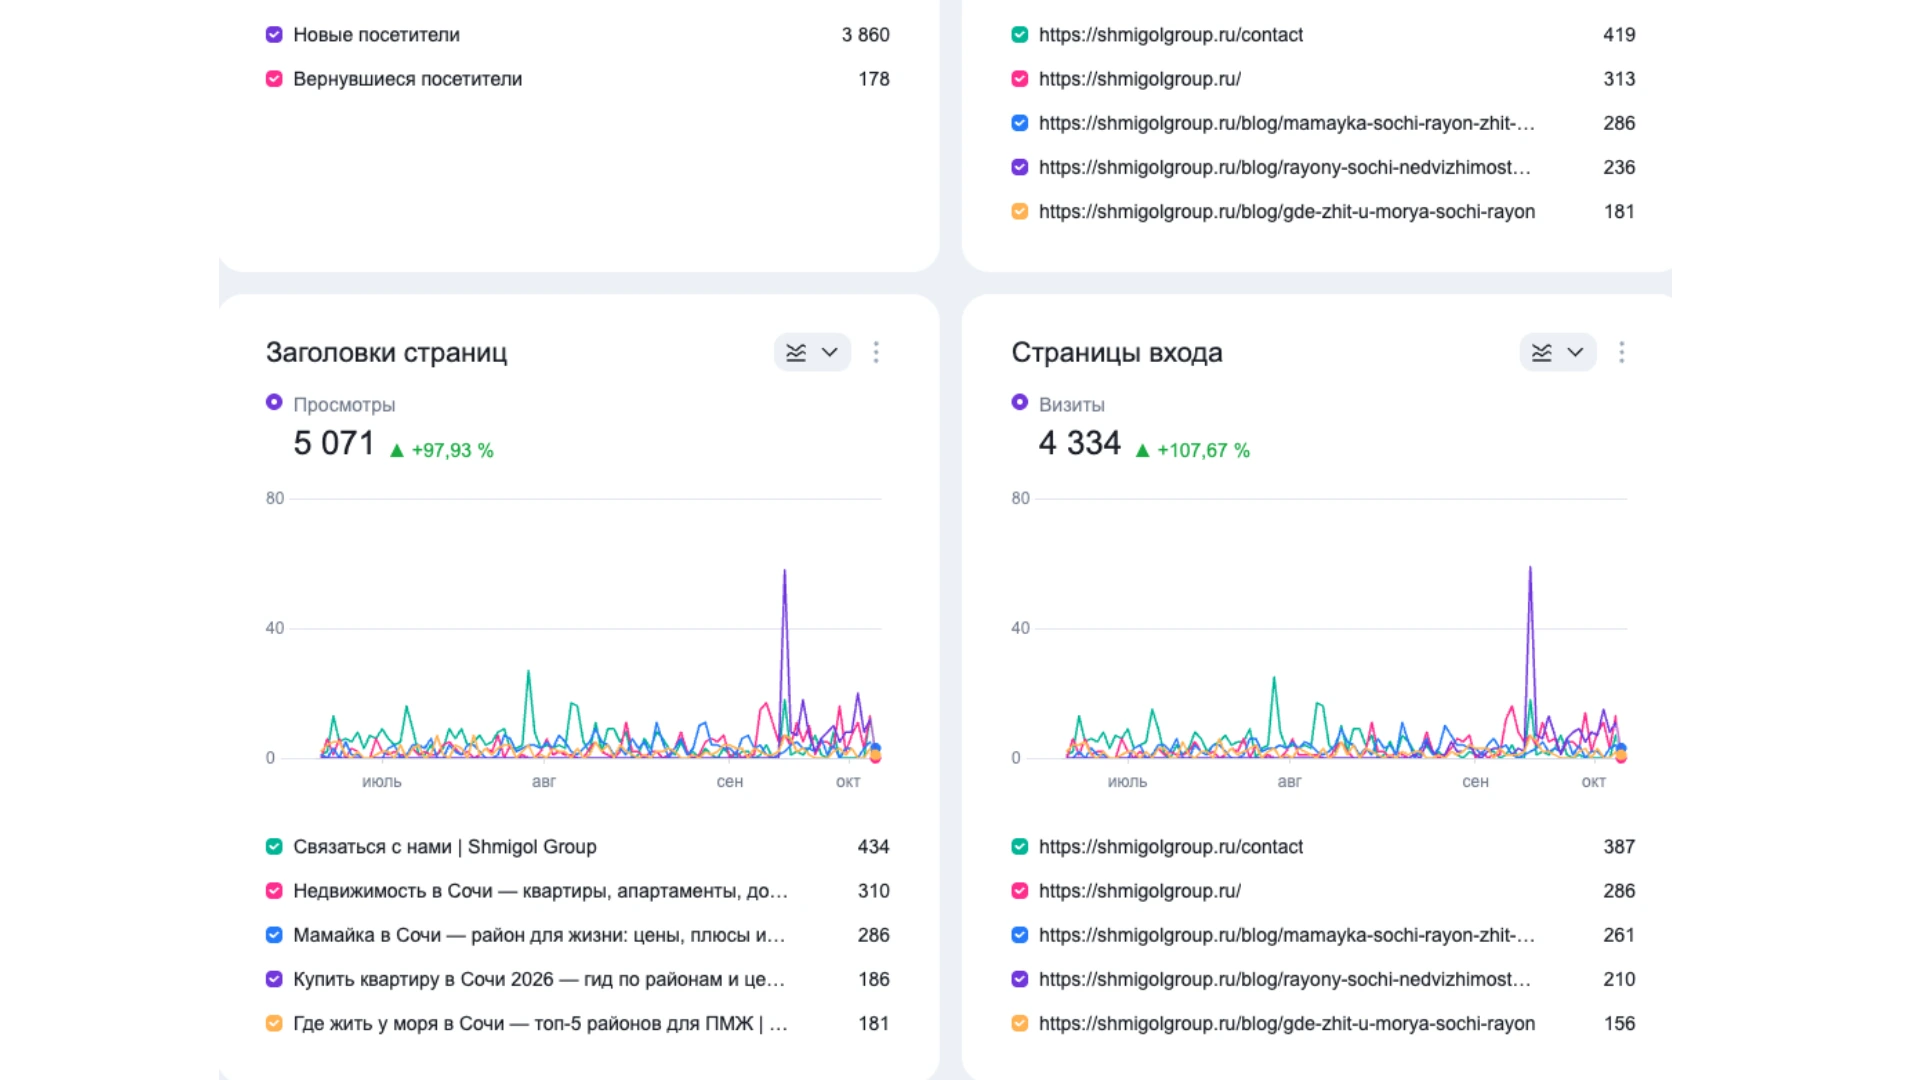Toggle rayony-sochi URL checkbox with value 236
Image resolution: width=1920 pixels, height=1080 pixels.
coord(1020,167)
